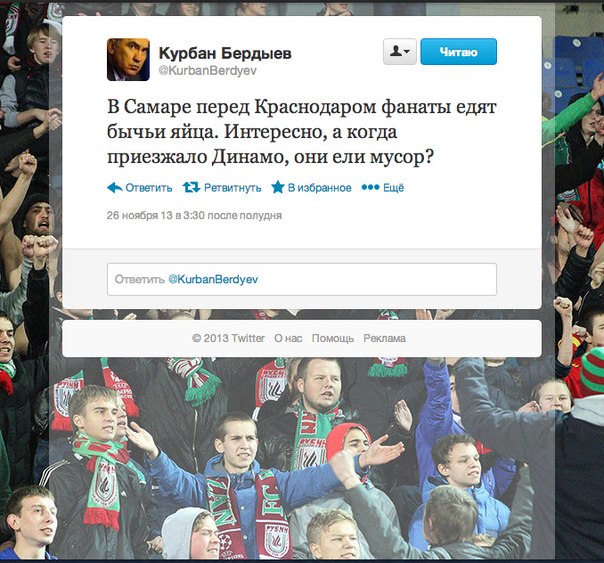604x563 pixels.
Task: Open the user actions person dropdown
Action: (x=400, y=51)
